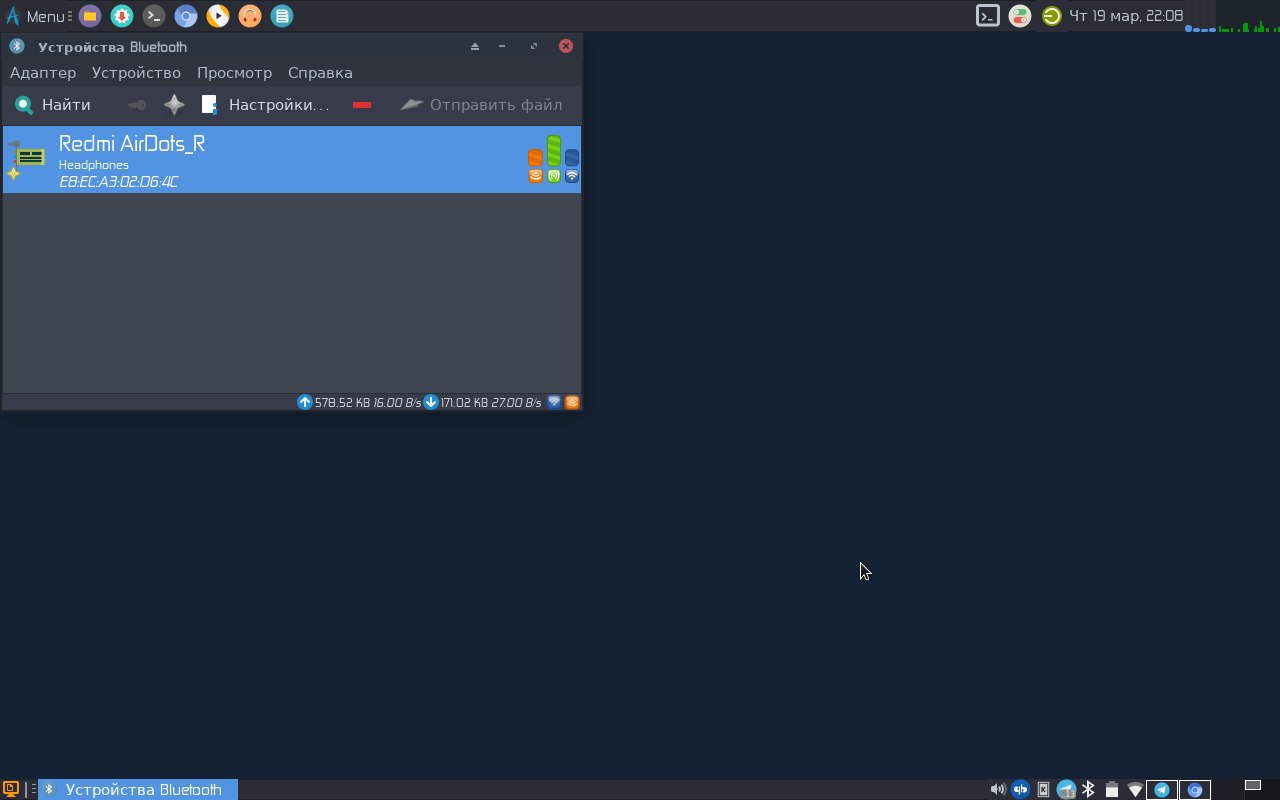Click K keyboard layout tray icon
Image resolution: width=1280 pixels, height=800 pixels.
click(x=1043, y=789)
